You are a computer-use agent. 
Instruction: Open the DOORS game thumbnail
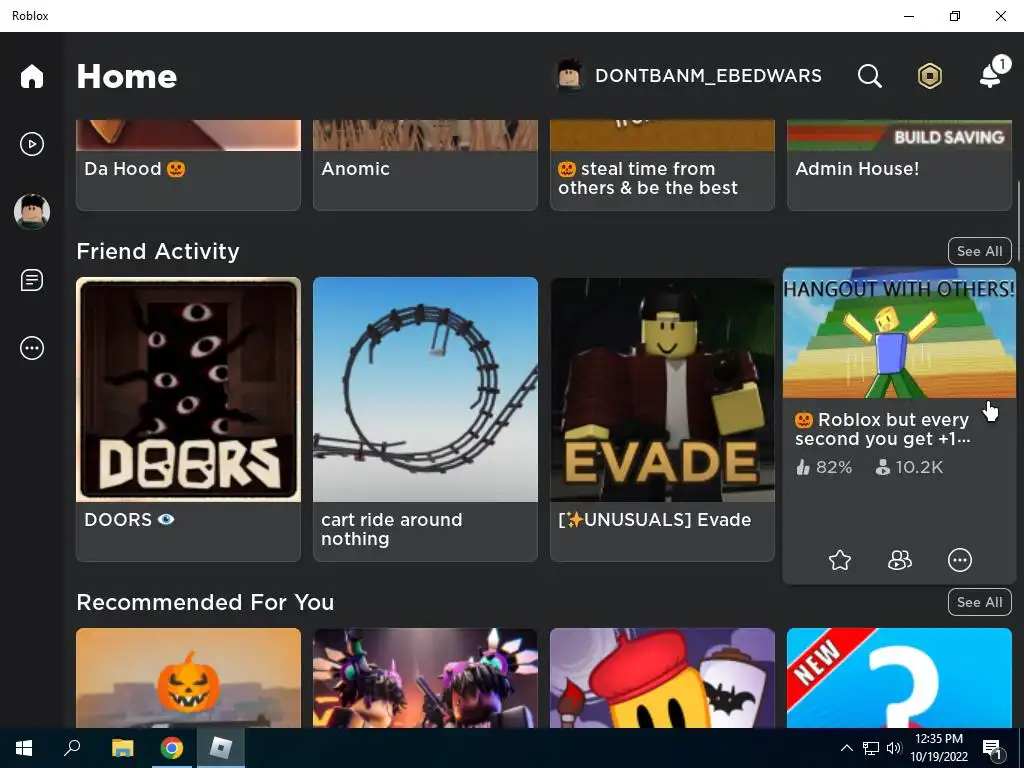point(188,389)
